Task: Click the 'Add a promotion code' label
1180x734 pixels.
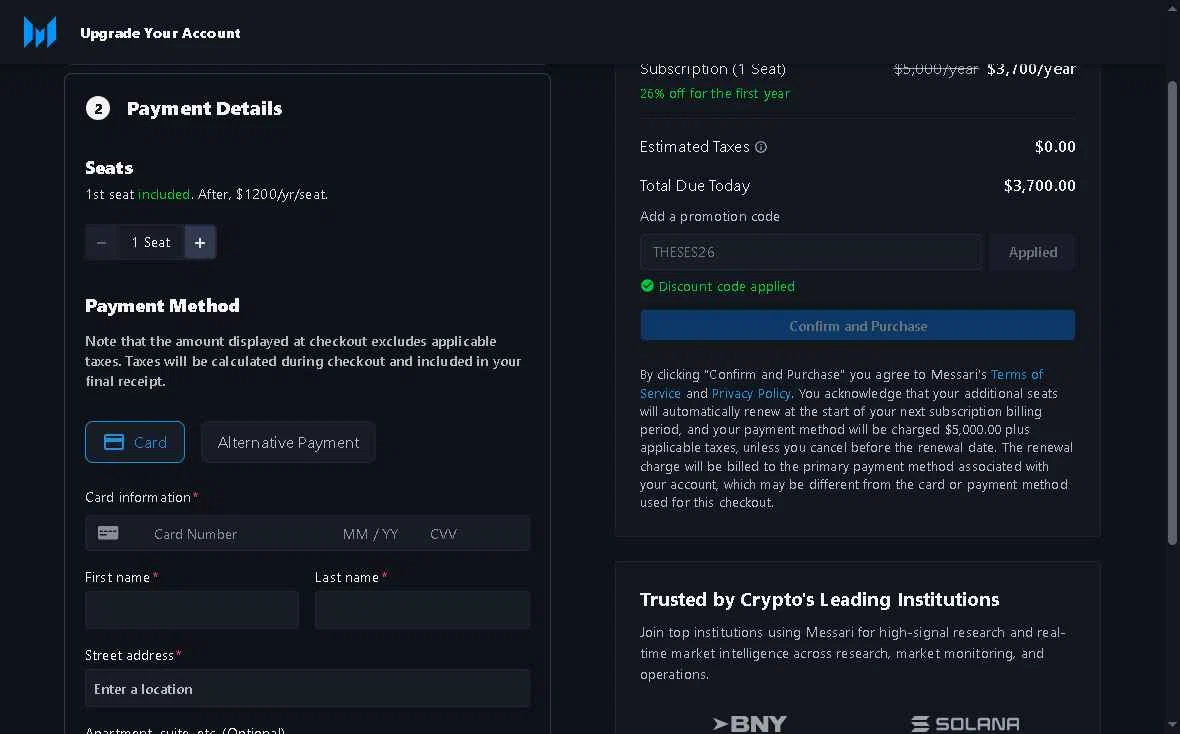Action: pos(710,216)
